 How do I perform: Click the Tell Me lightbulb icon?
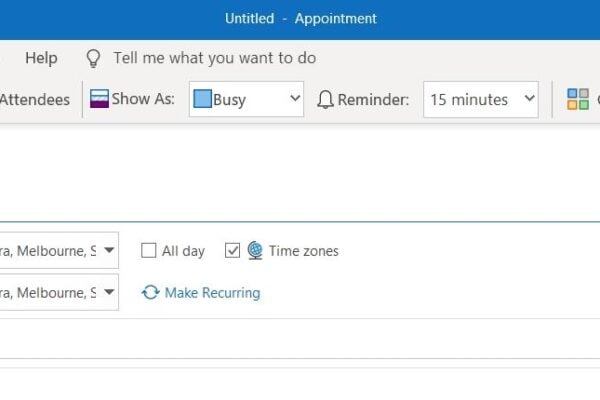point(94,58)
